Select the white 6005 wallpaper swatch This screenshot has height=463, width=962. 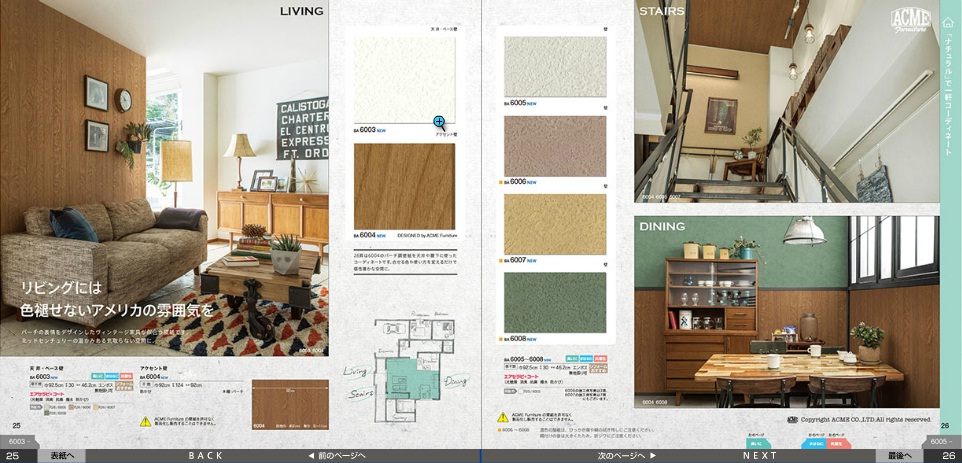tap(555, 67)
